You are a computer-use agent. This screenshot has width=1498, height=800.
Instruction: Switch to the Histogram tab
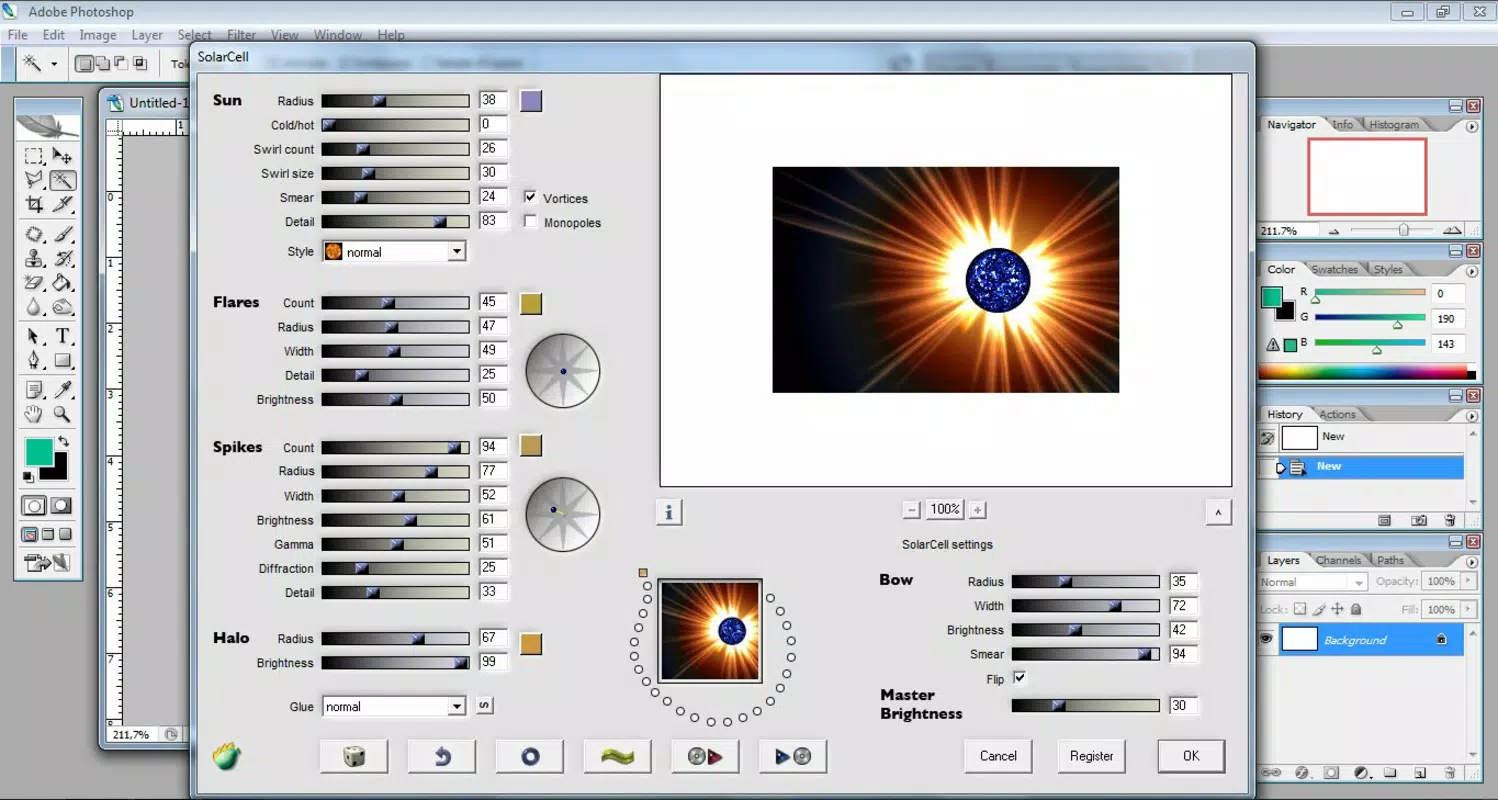[x=1394, y=125]
